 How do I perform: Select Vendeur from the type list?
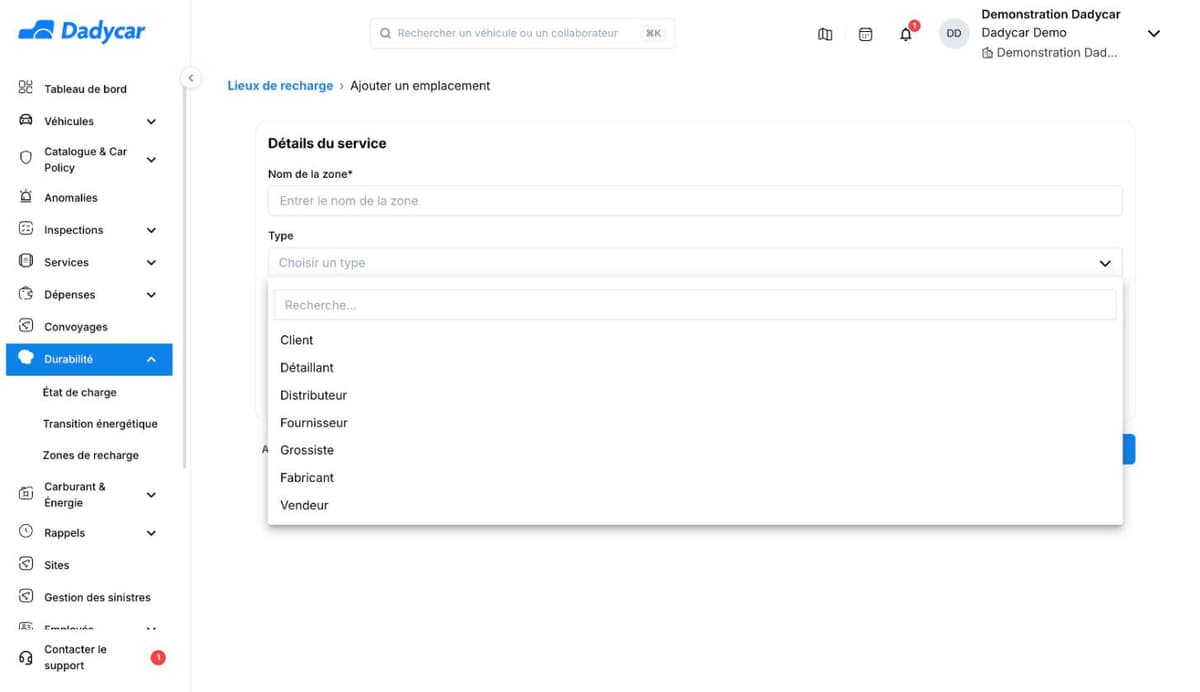click(x=695, y=505)
